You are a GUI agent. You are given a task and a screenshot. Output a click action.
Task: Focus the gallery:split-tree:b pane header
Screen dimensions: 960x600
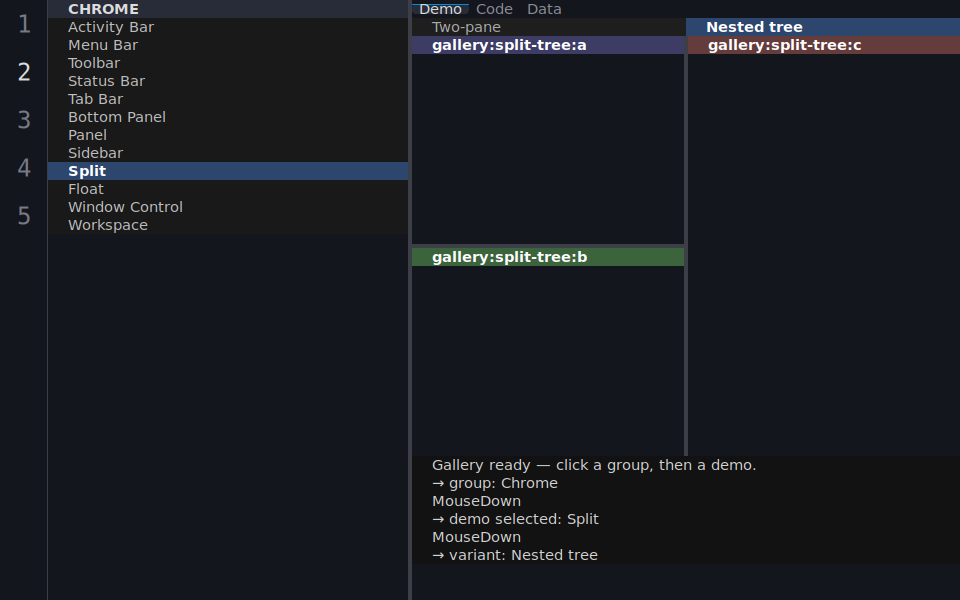coord(548,257)
